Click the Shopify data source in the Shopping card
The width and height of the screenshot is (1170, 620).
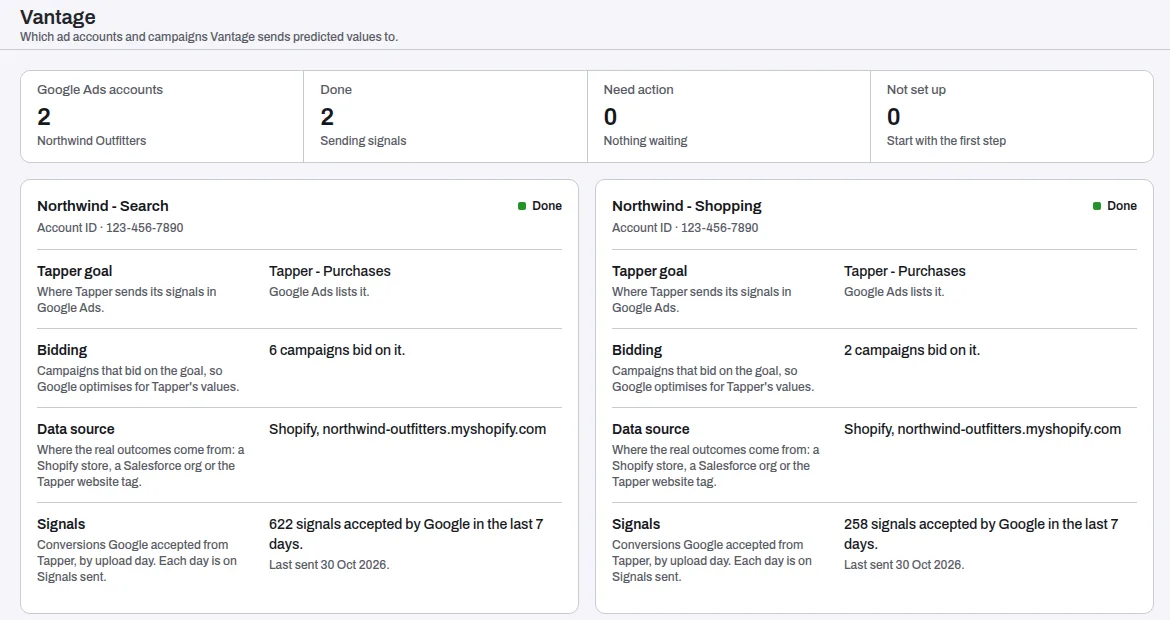click(982, 429)
